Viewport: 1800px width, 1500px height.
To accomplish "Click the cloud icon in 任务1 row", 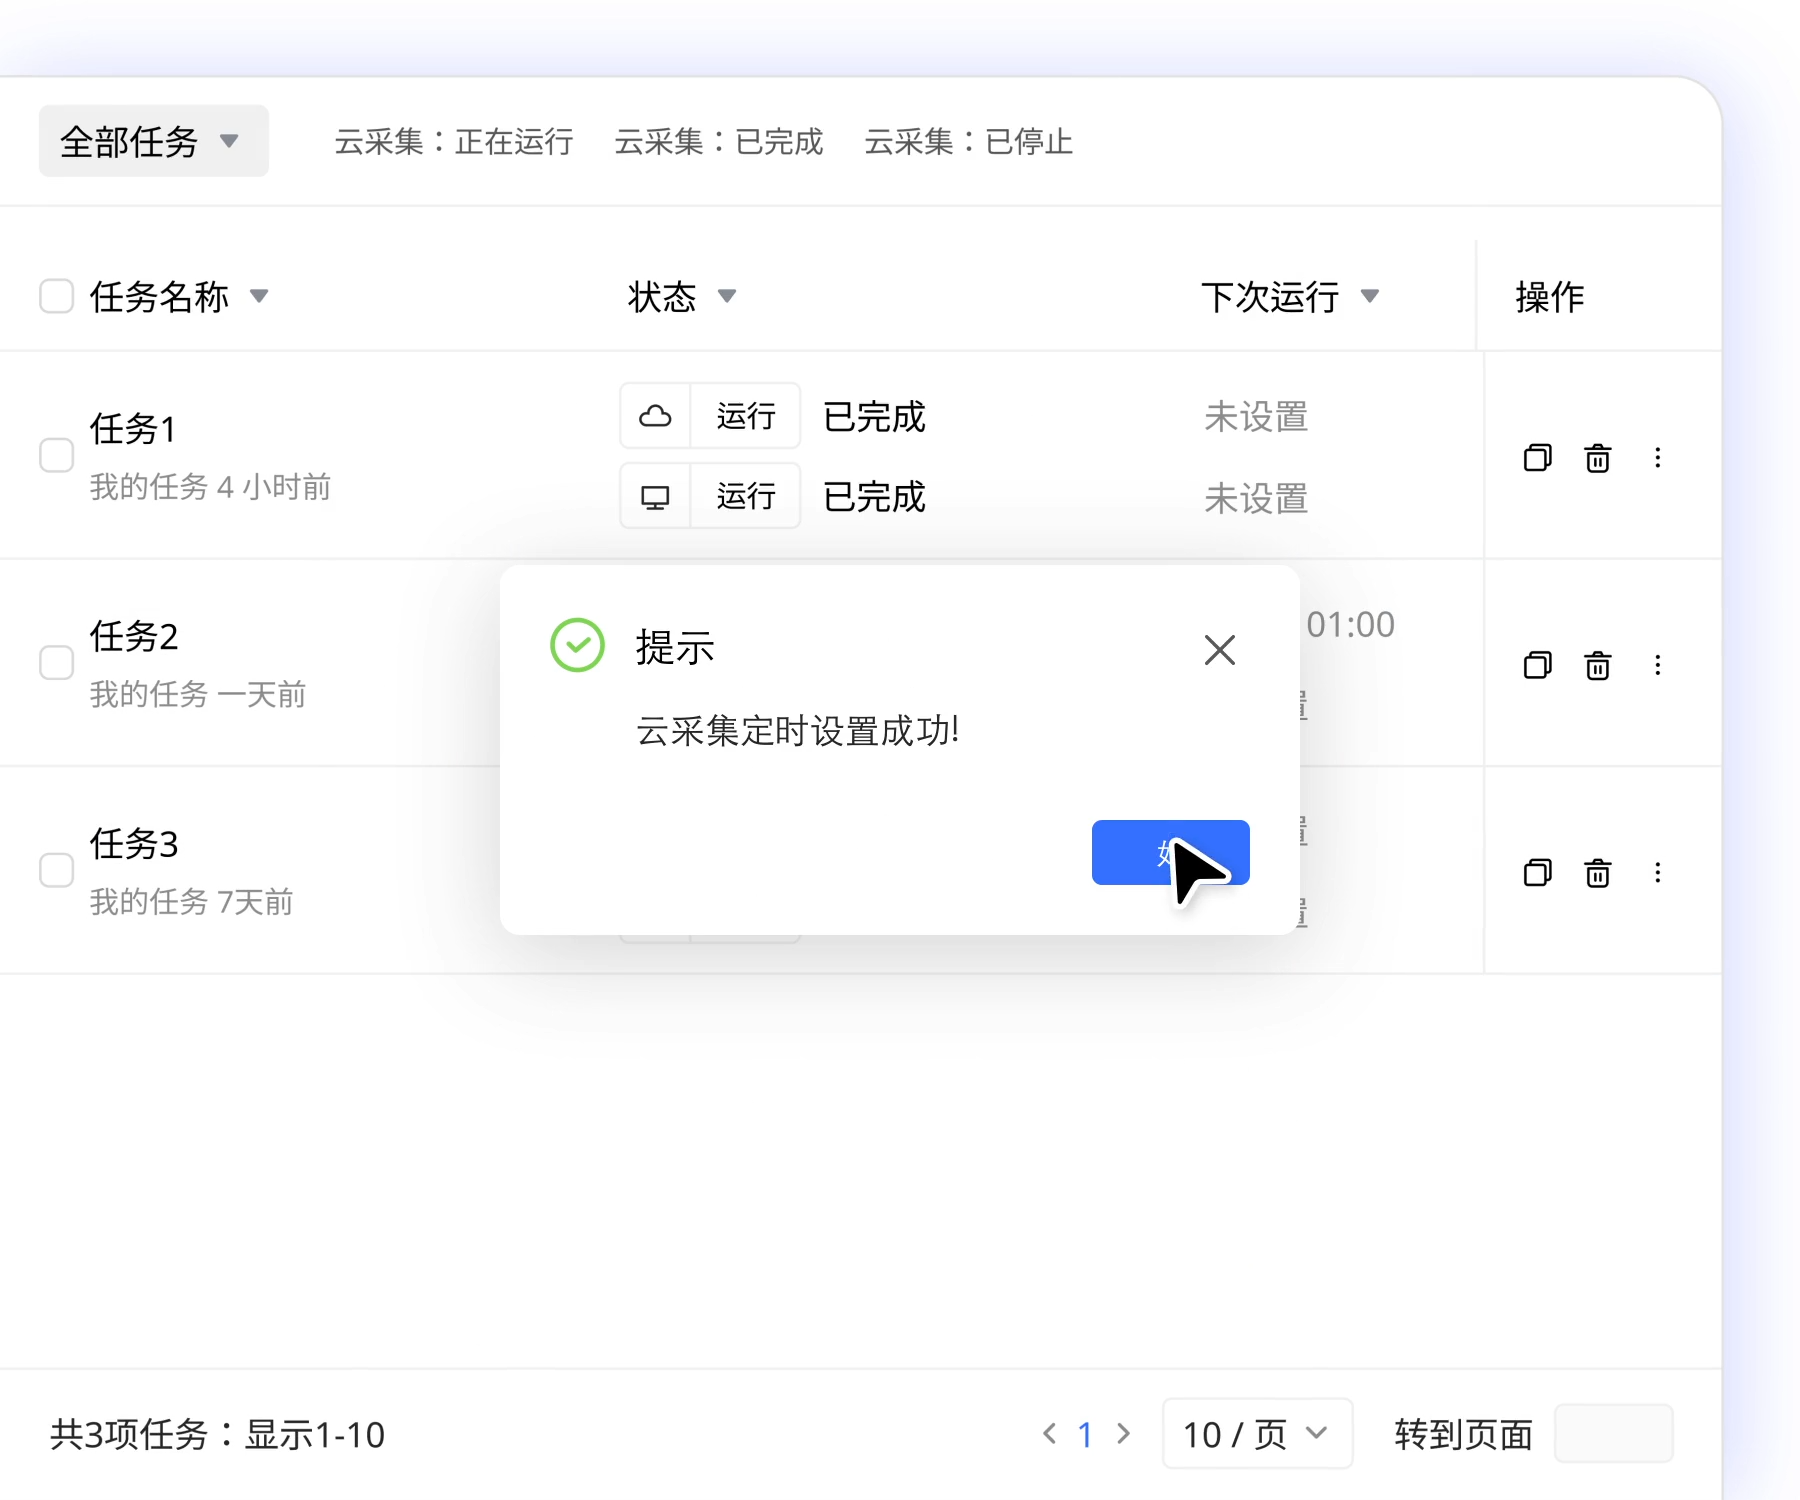I will coord(655,416).
